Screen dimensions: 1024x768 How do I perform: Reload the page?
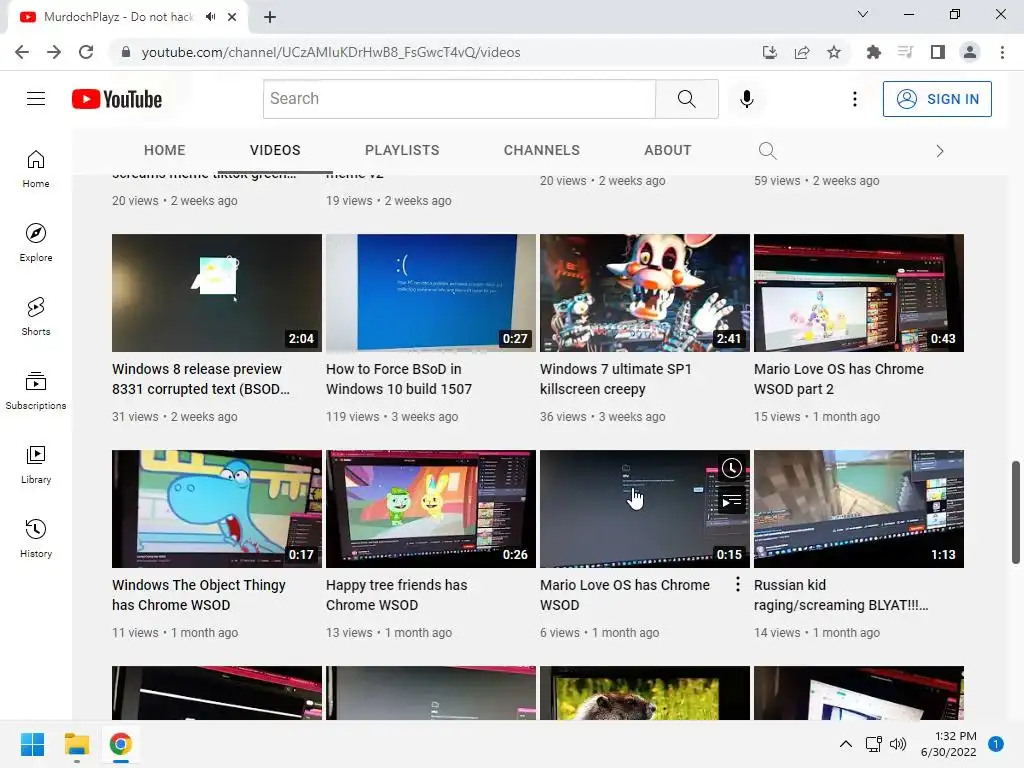tap(86, 52)
